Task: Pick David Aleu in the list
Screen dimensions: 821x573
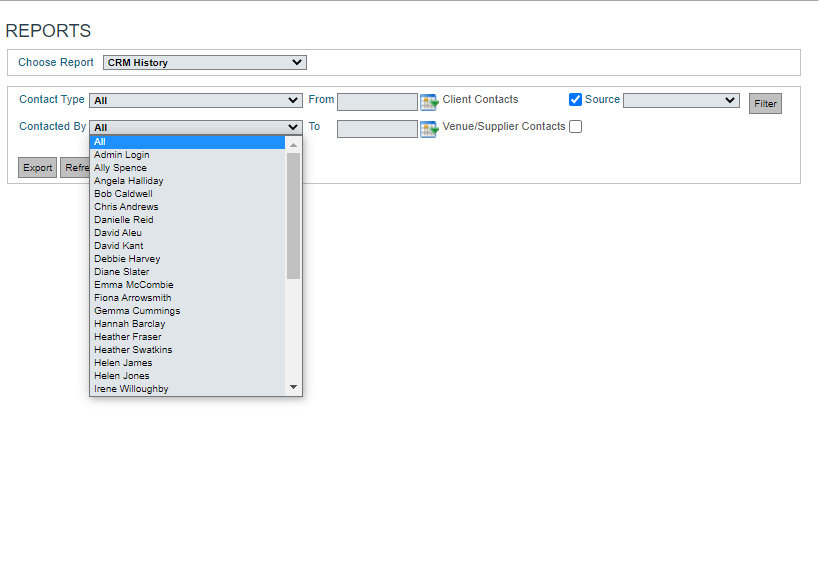Action: click(x=187, y=233)
